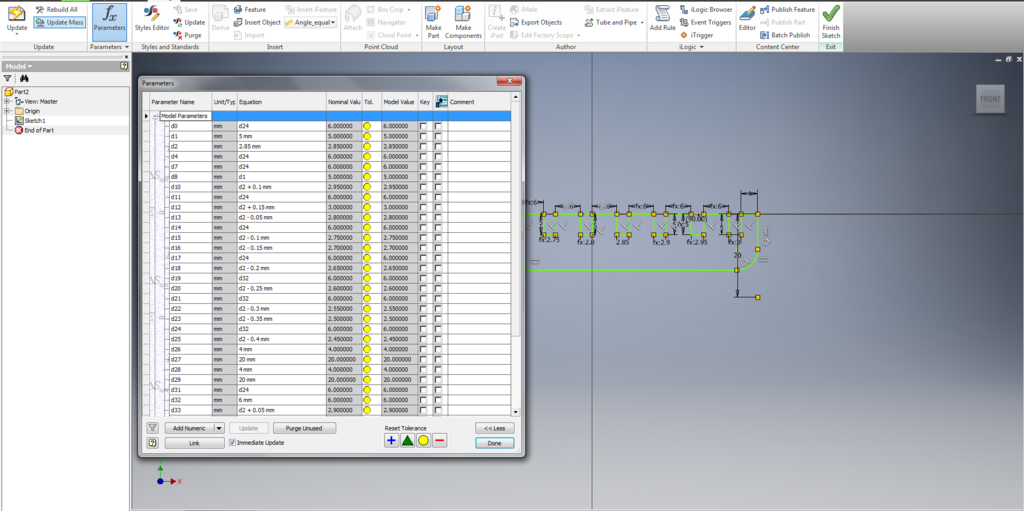Open the Update button dropdown arrow

click(16, 35)
